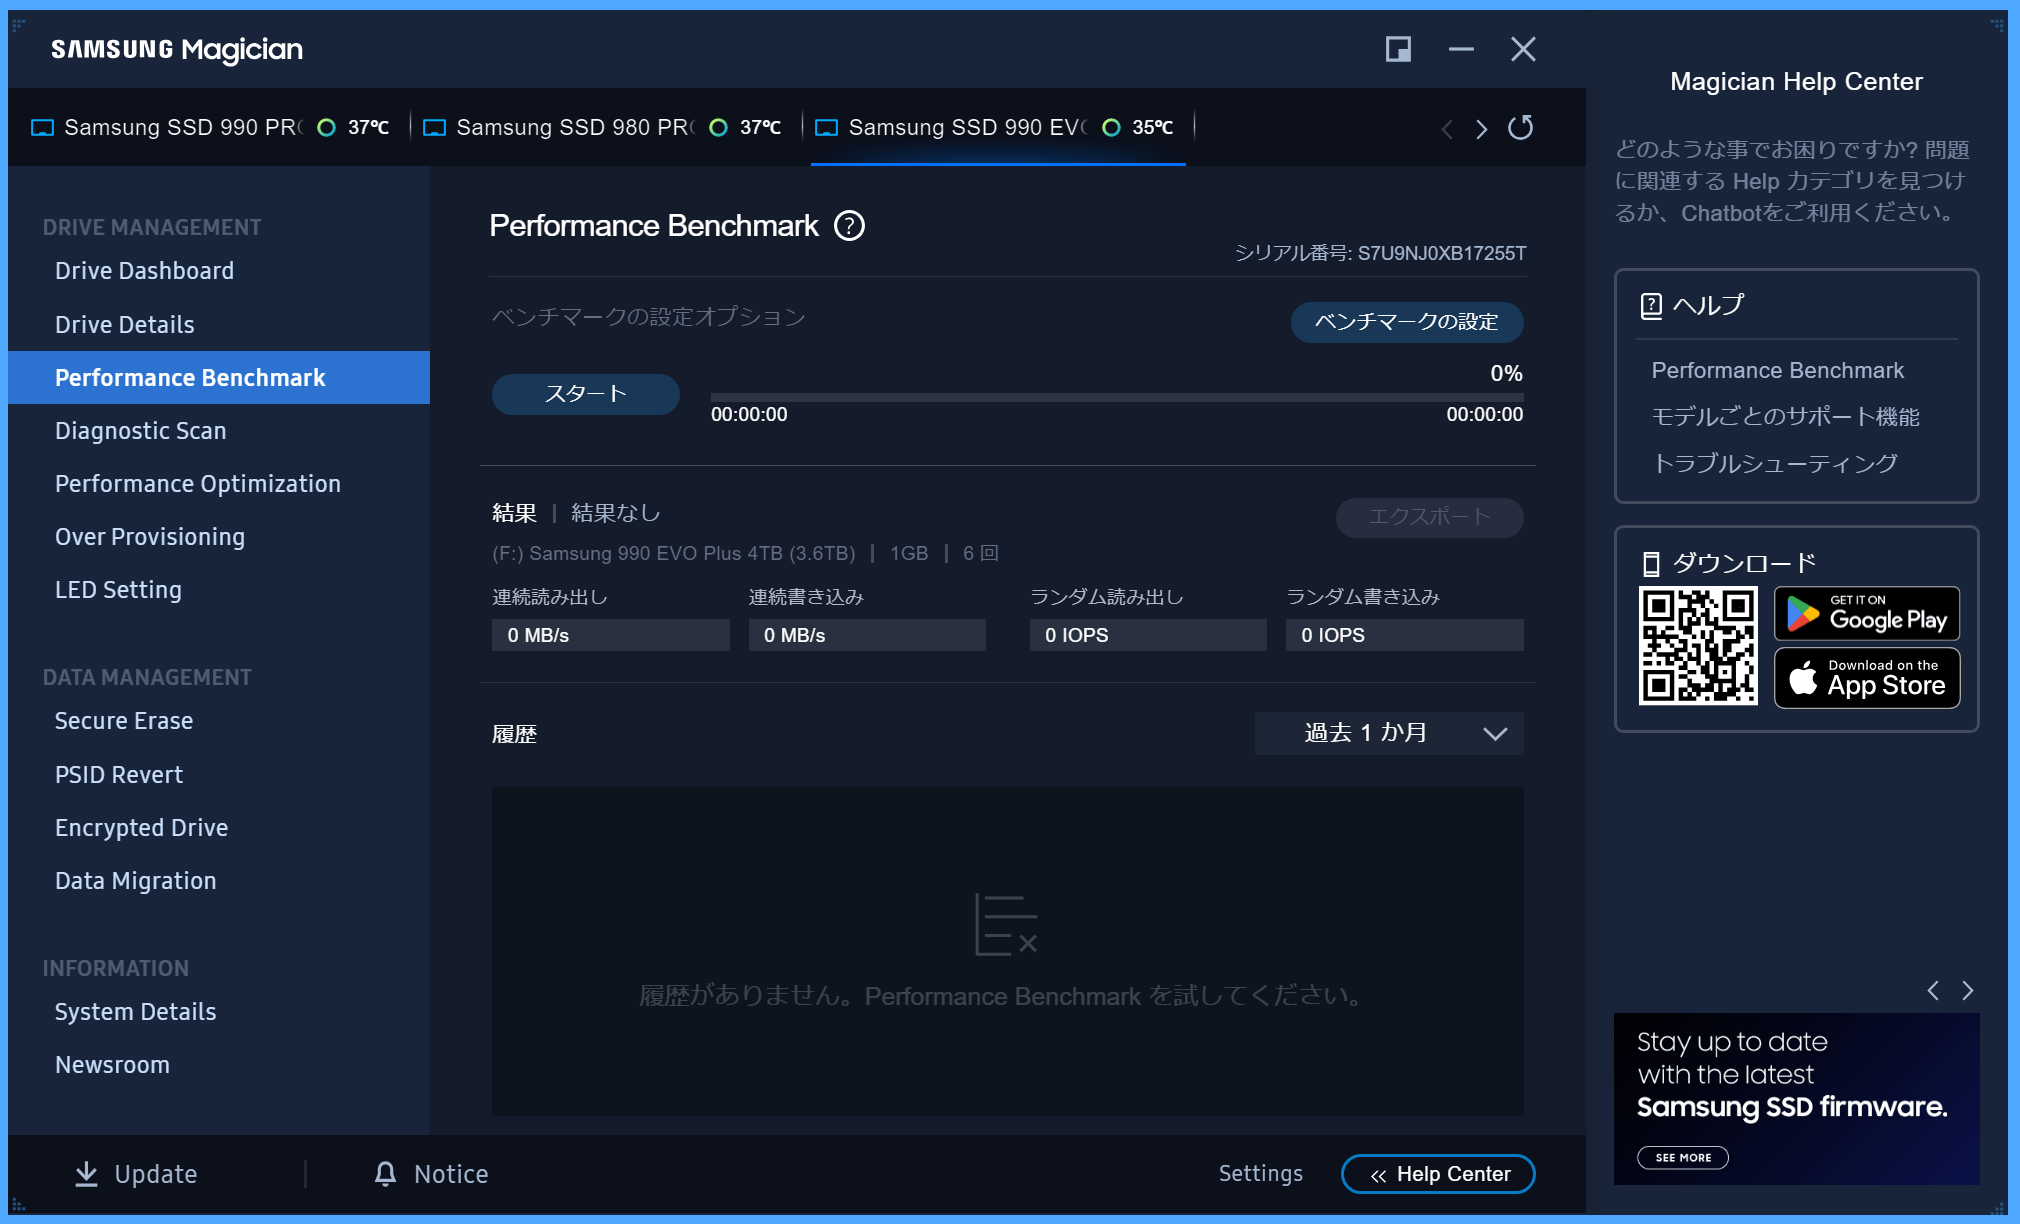Toggle the compact window mode icon

click(x=1398, y=49)
